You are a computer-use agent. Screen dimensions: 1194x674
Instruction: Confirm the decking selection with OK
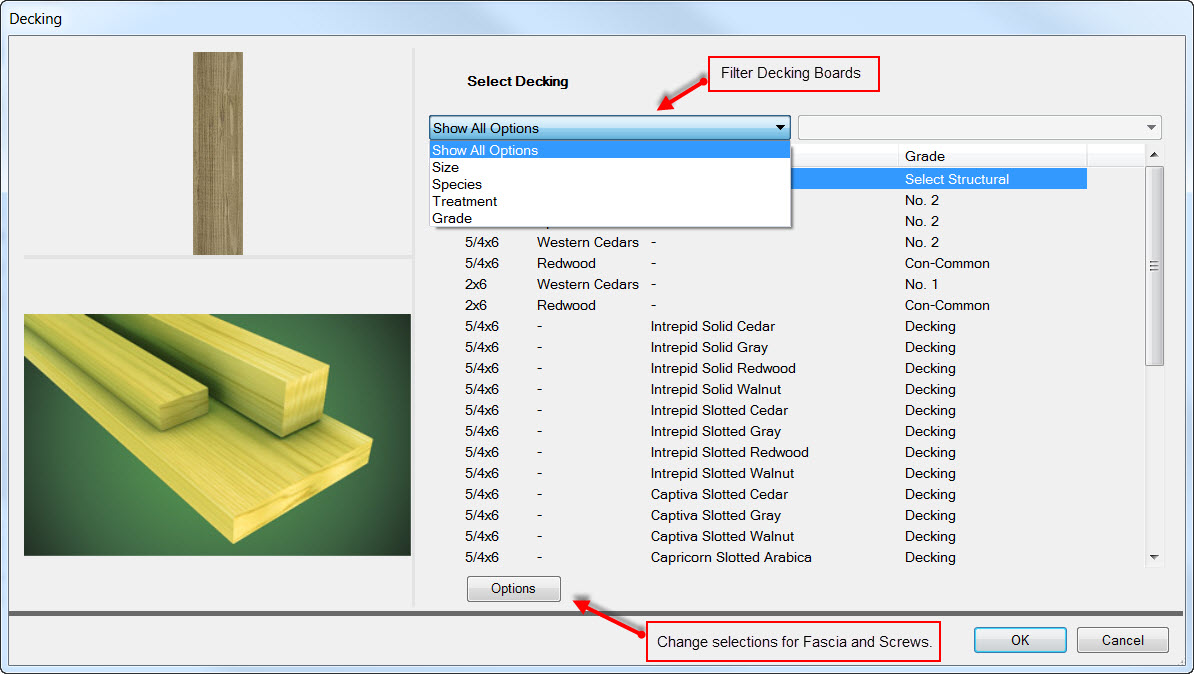1020,640
